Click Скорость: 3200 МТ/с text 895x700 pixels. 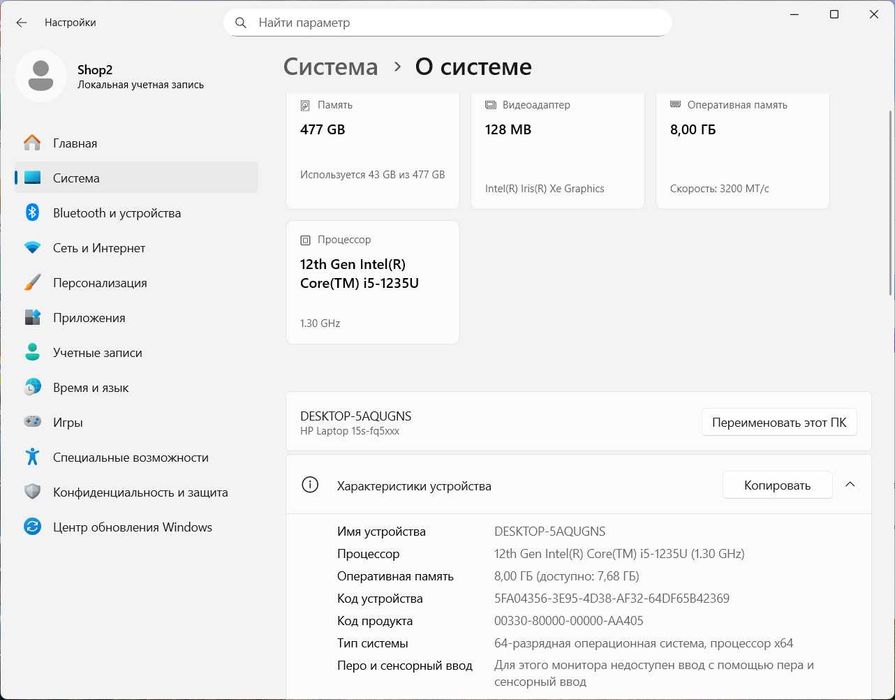click(x=719, y=188)
